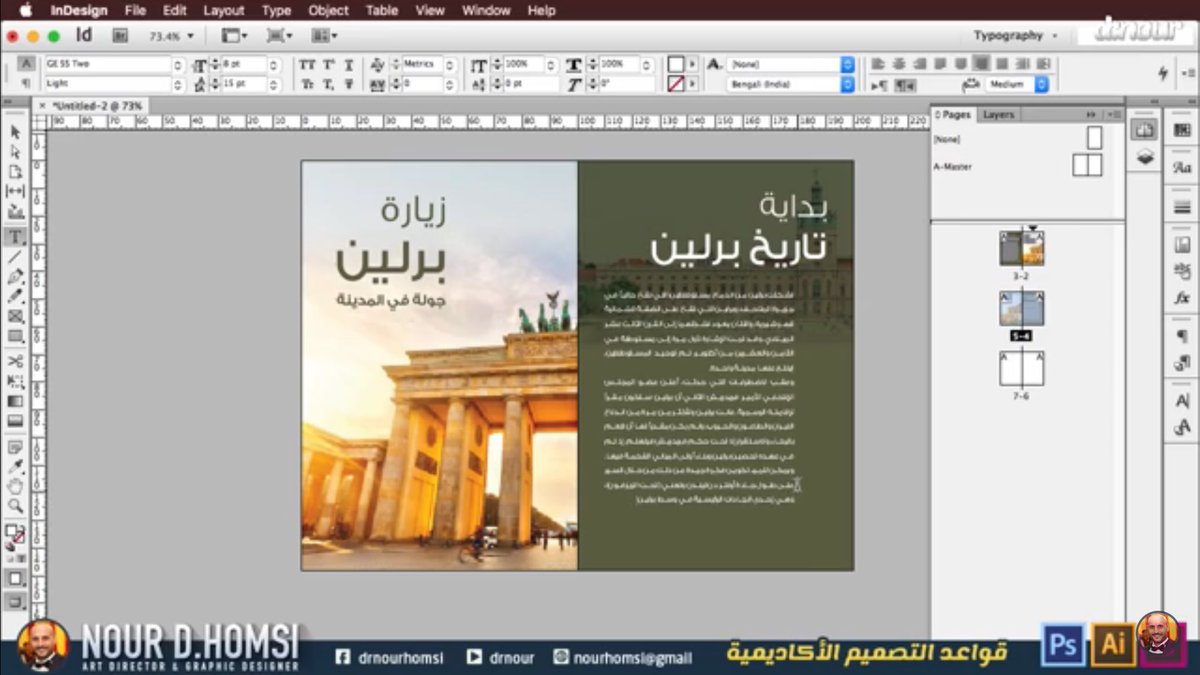The image size is (1200, 675).
Task: Toggle Subscript formatting
Action: 328,85
